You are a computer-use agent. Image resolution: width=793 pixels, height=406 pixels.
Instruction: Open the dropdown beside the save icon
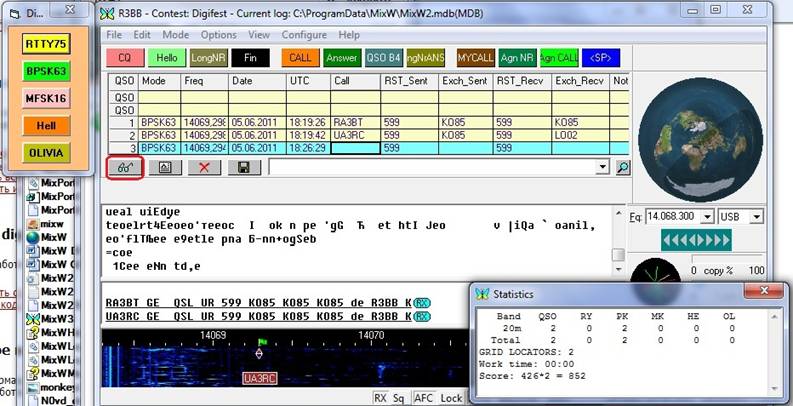602,168
